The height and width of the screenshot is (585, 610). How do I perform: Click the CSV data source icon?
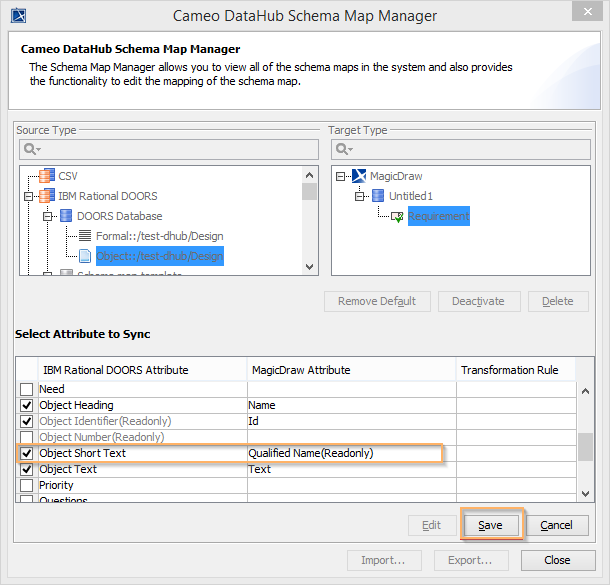coord(46,176)
